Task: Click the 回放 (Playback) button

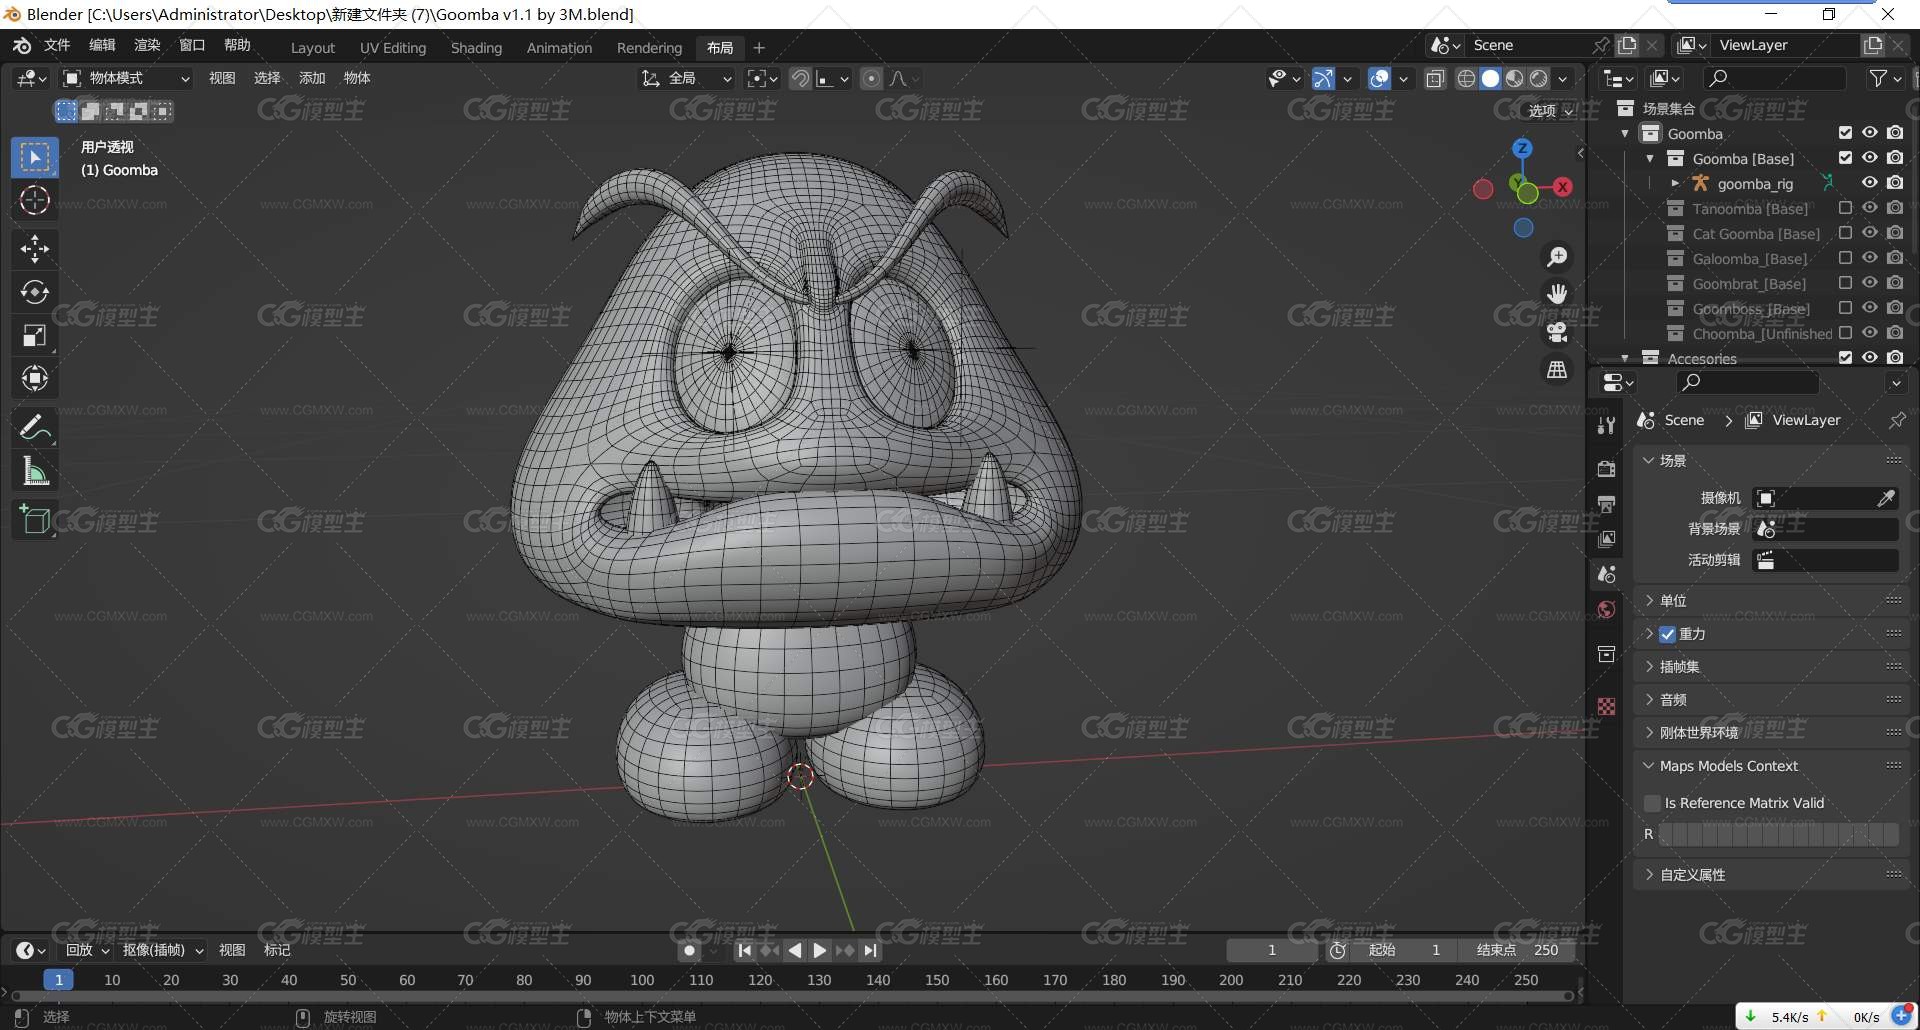Action: tap(88, 950)
